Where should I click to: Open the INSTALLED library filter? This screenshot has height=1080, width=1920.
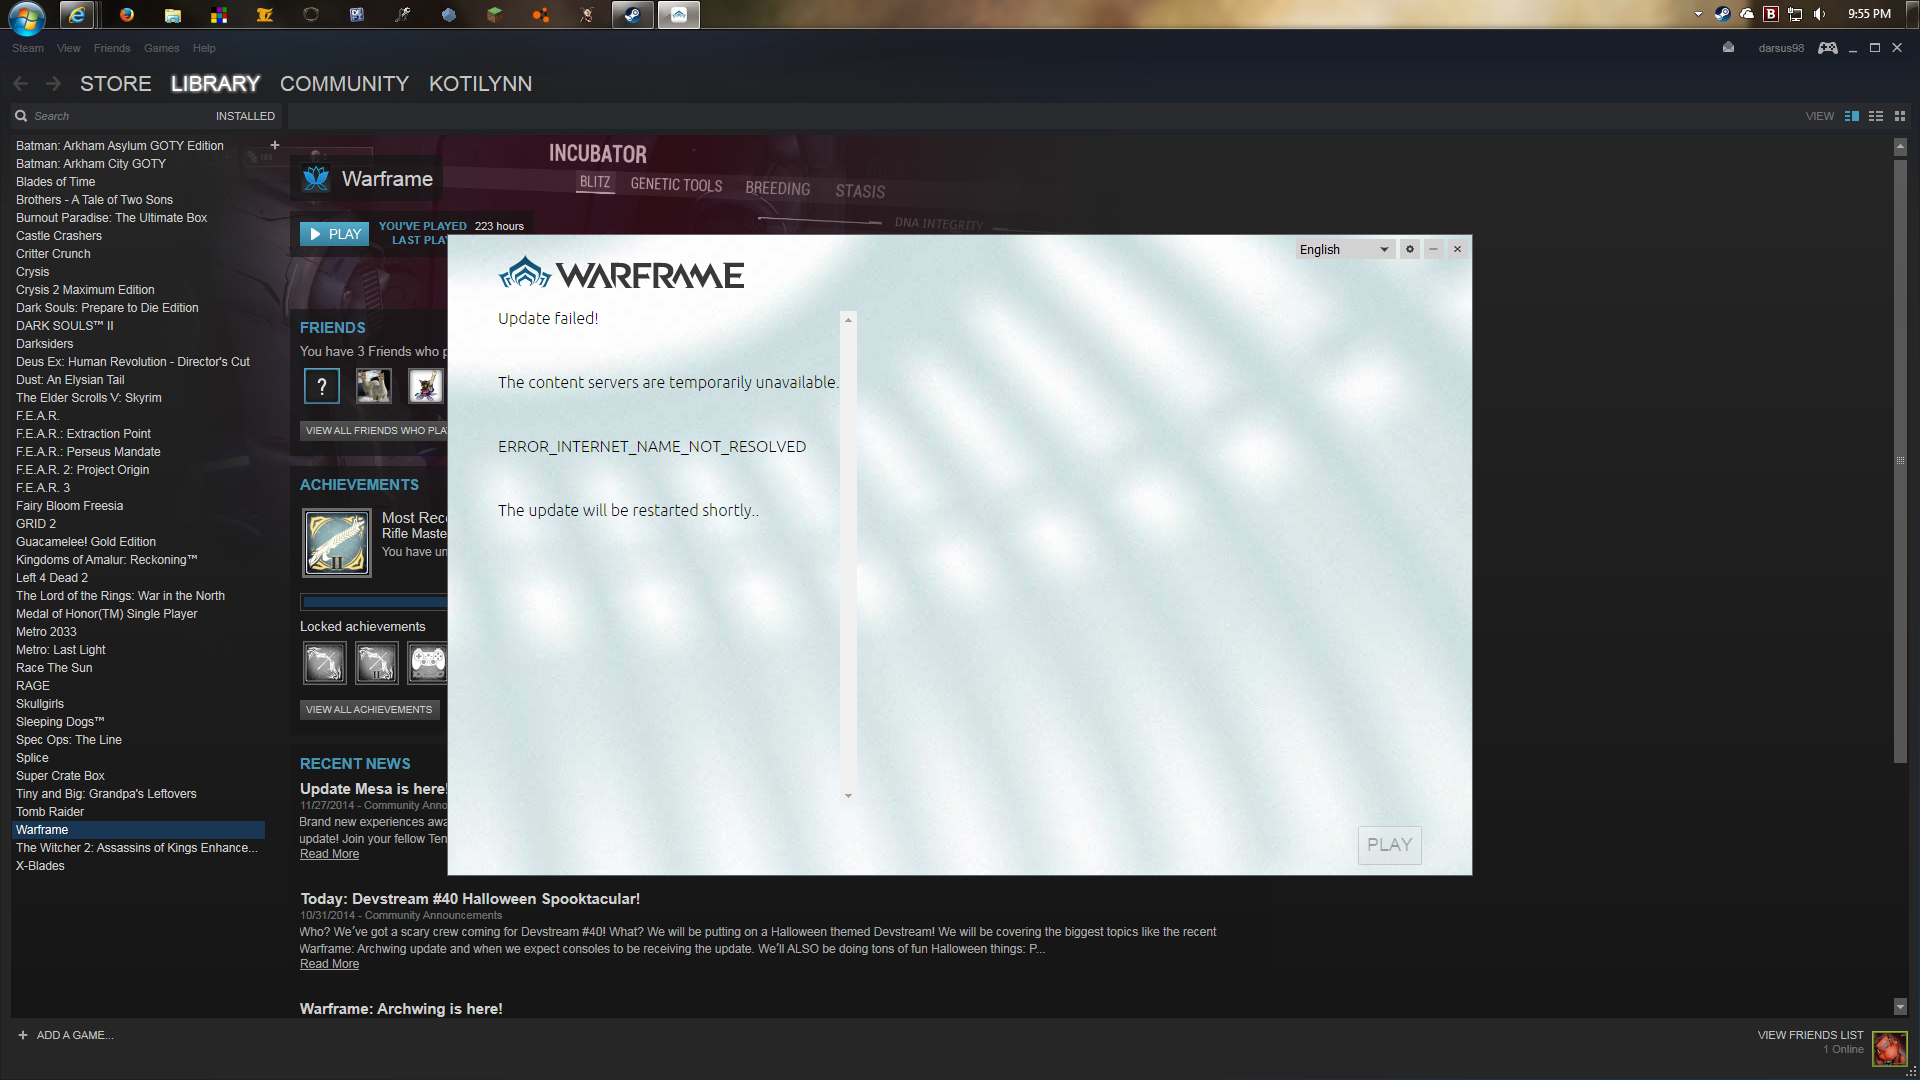tap(245, 116)
